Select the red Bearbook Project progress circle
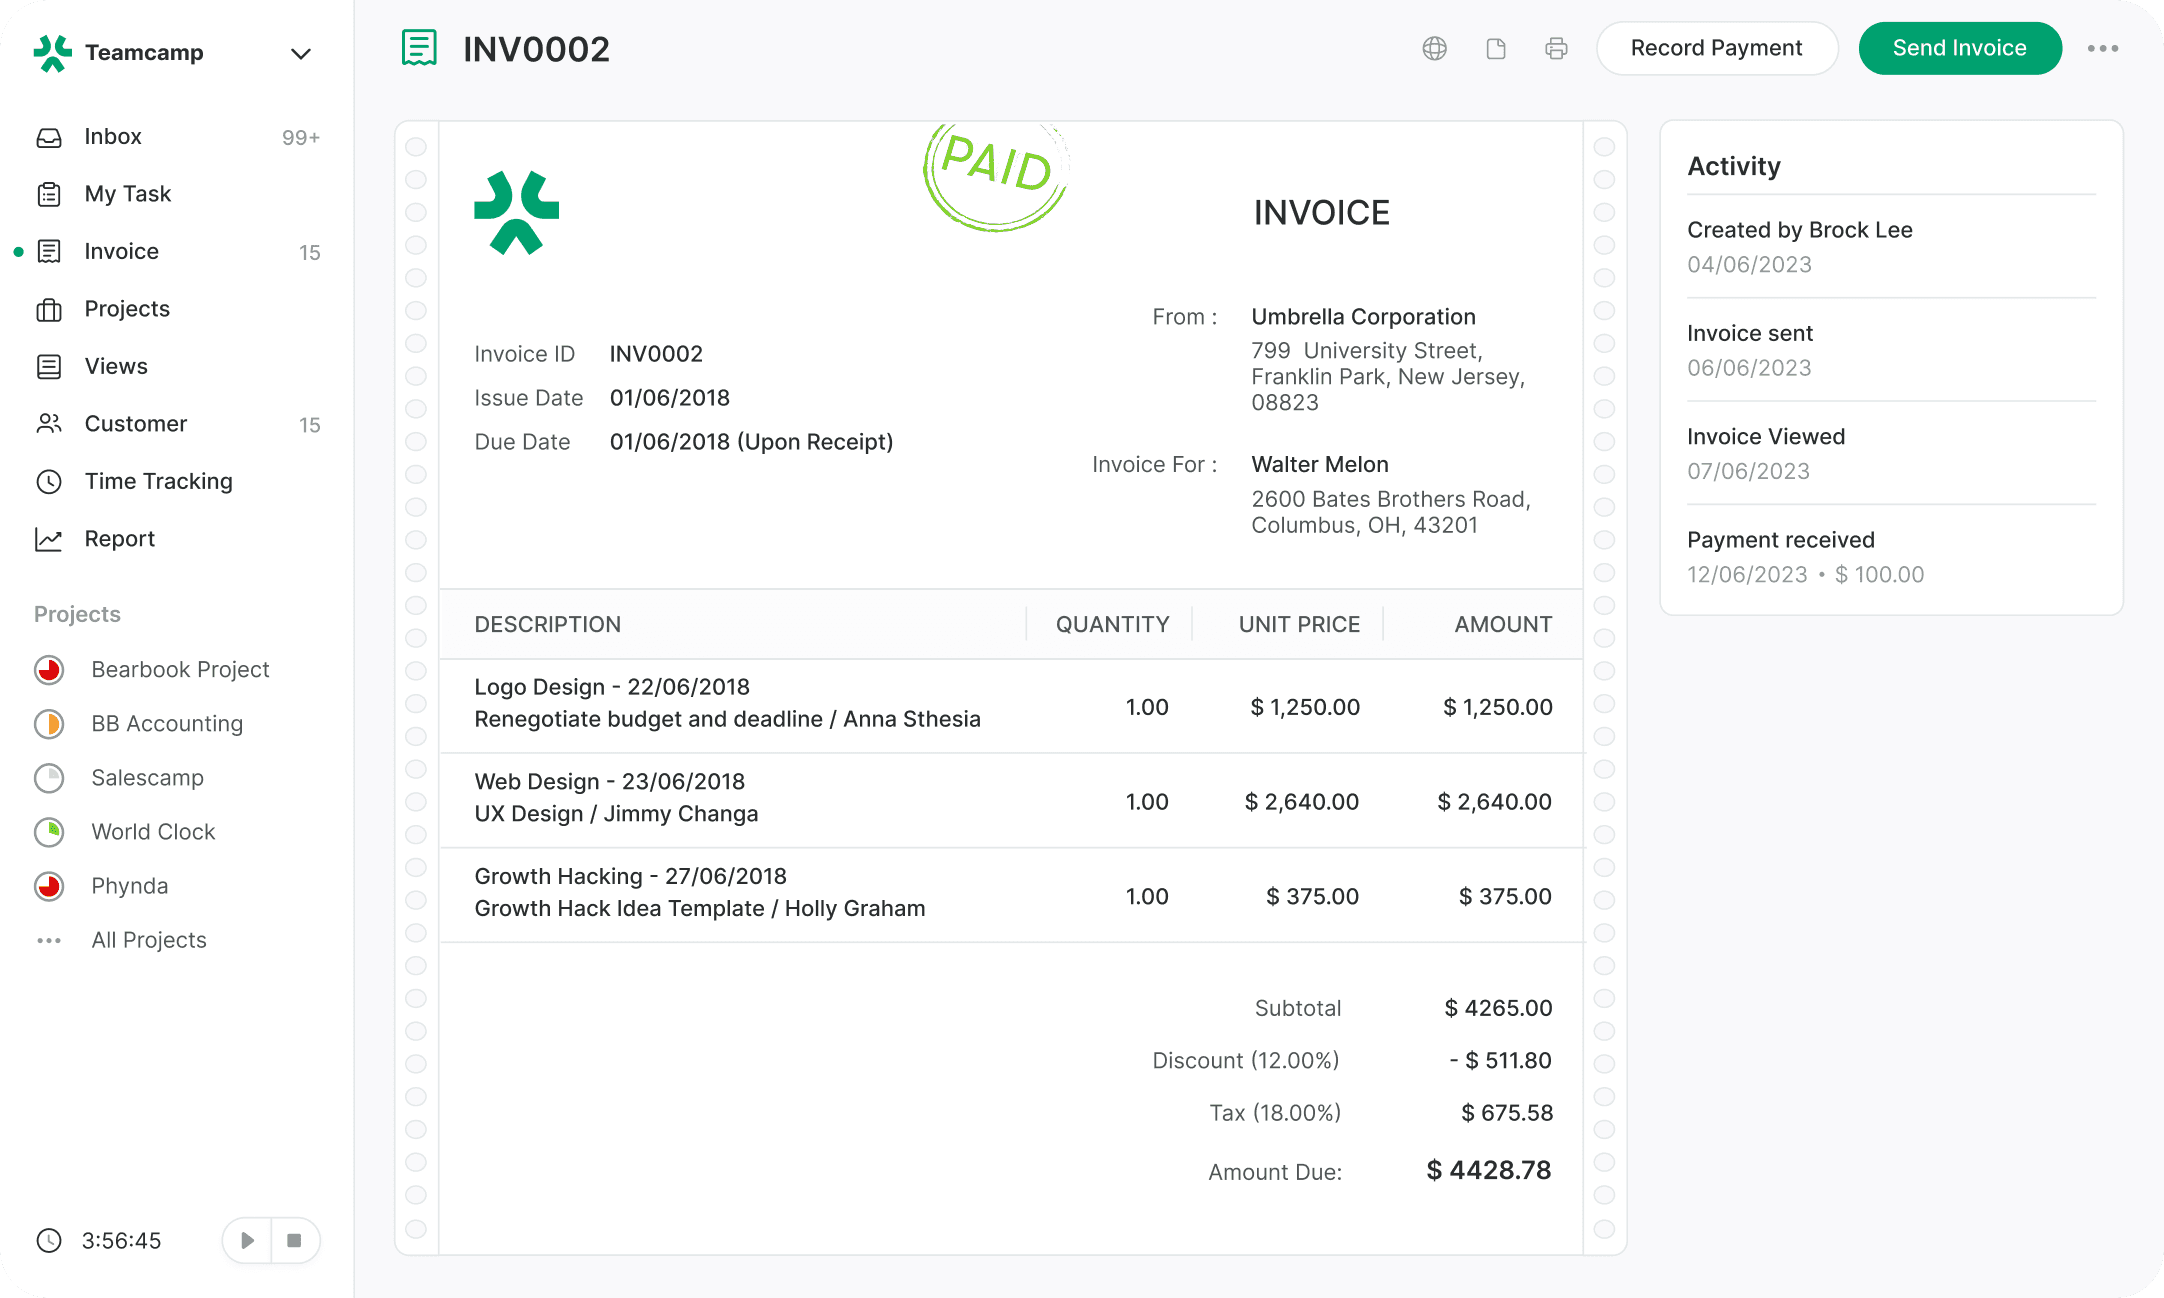2164x1298 pixels. pyautogui.click(x=49, y=670)
